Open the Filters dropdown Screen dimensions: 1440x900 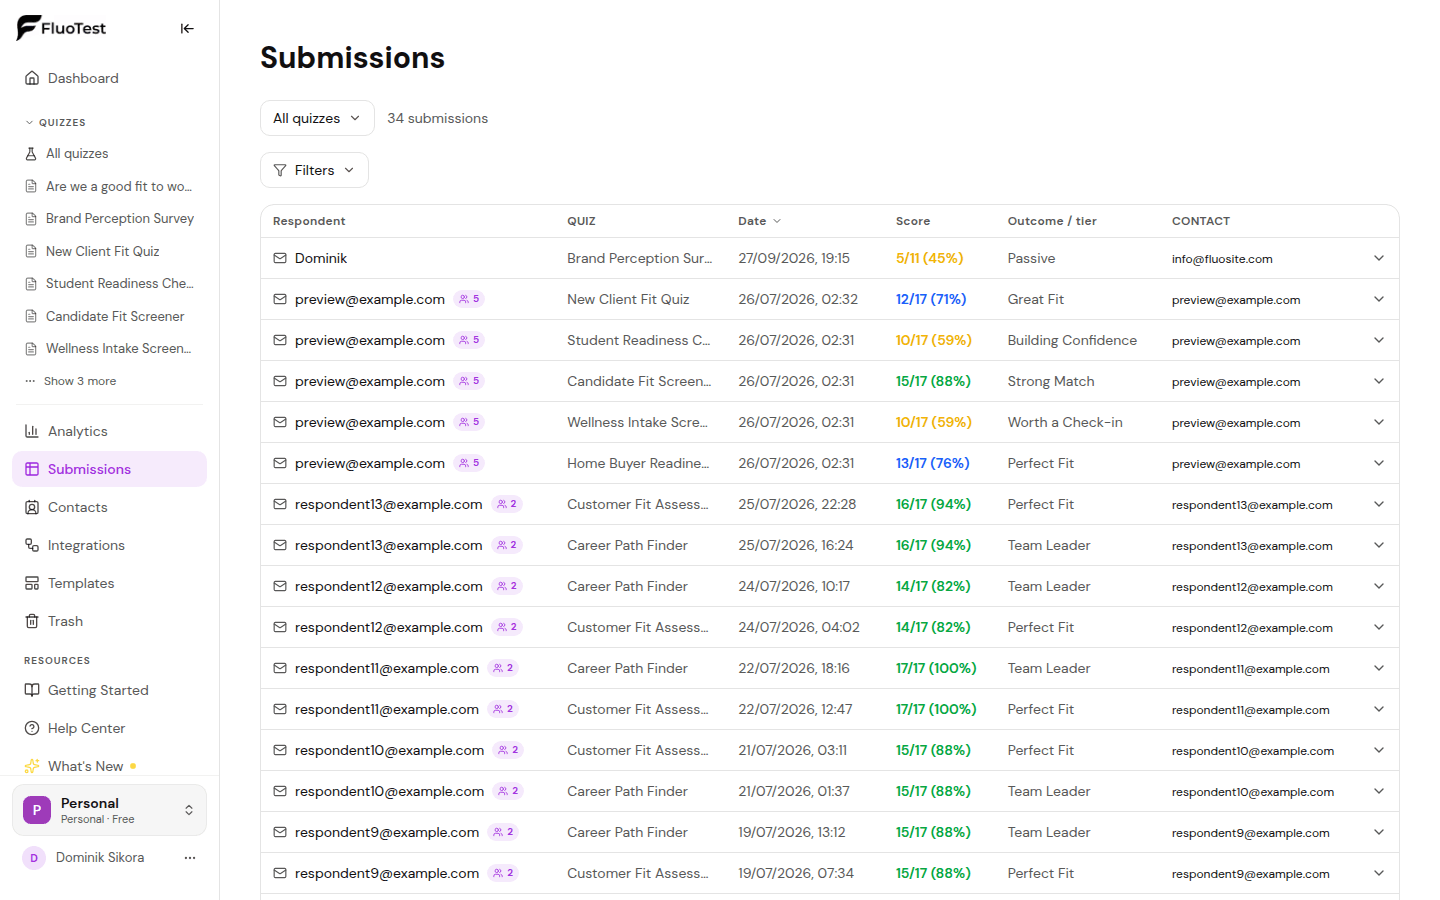(x=314, y=170)
